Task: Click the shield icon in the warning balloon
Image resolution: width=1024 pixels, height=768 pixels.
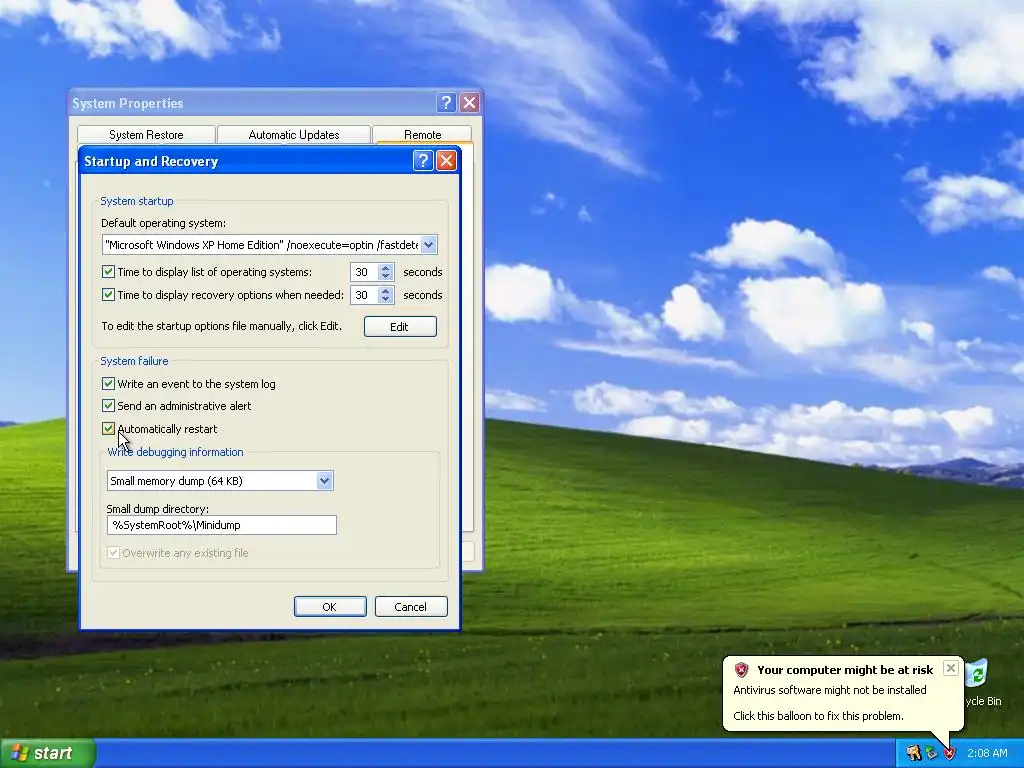Action: point(741,669)
